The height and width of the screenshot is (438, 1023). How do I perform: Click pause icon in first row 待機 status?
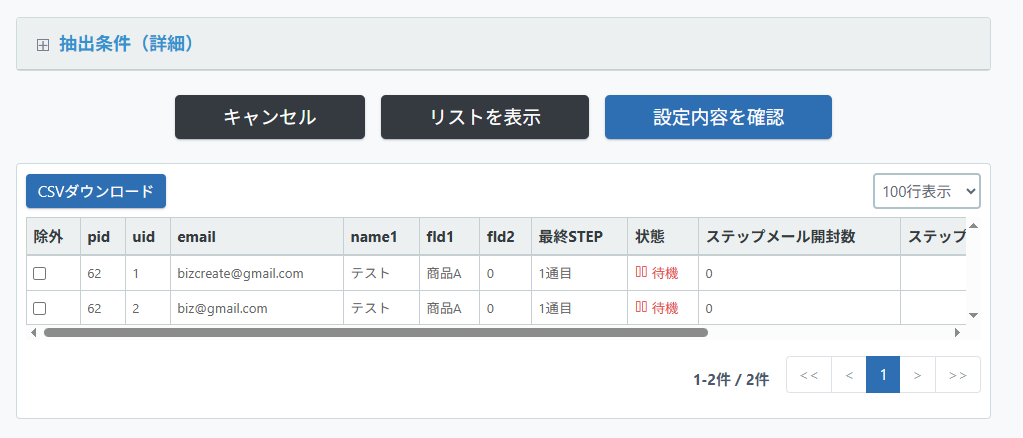641,273
